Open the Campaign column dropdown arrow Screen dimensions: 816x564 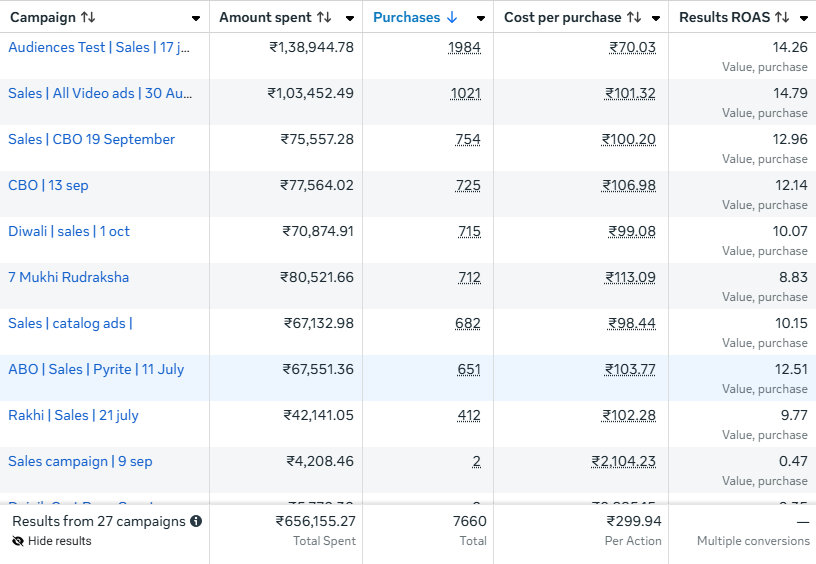(195, 18)
